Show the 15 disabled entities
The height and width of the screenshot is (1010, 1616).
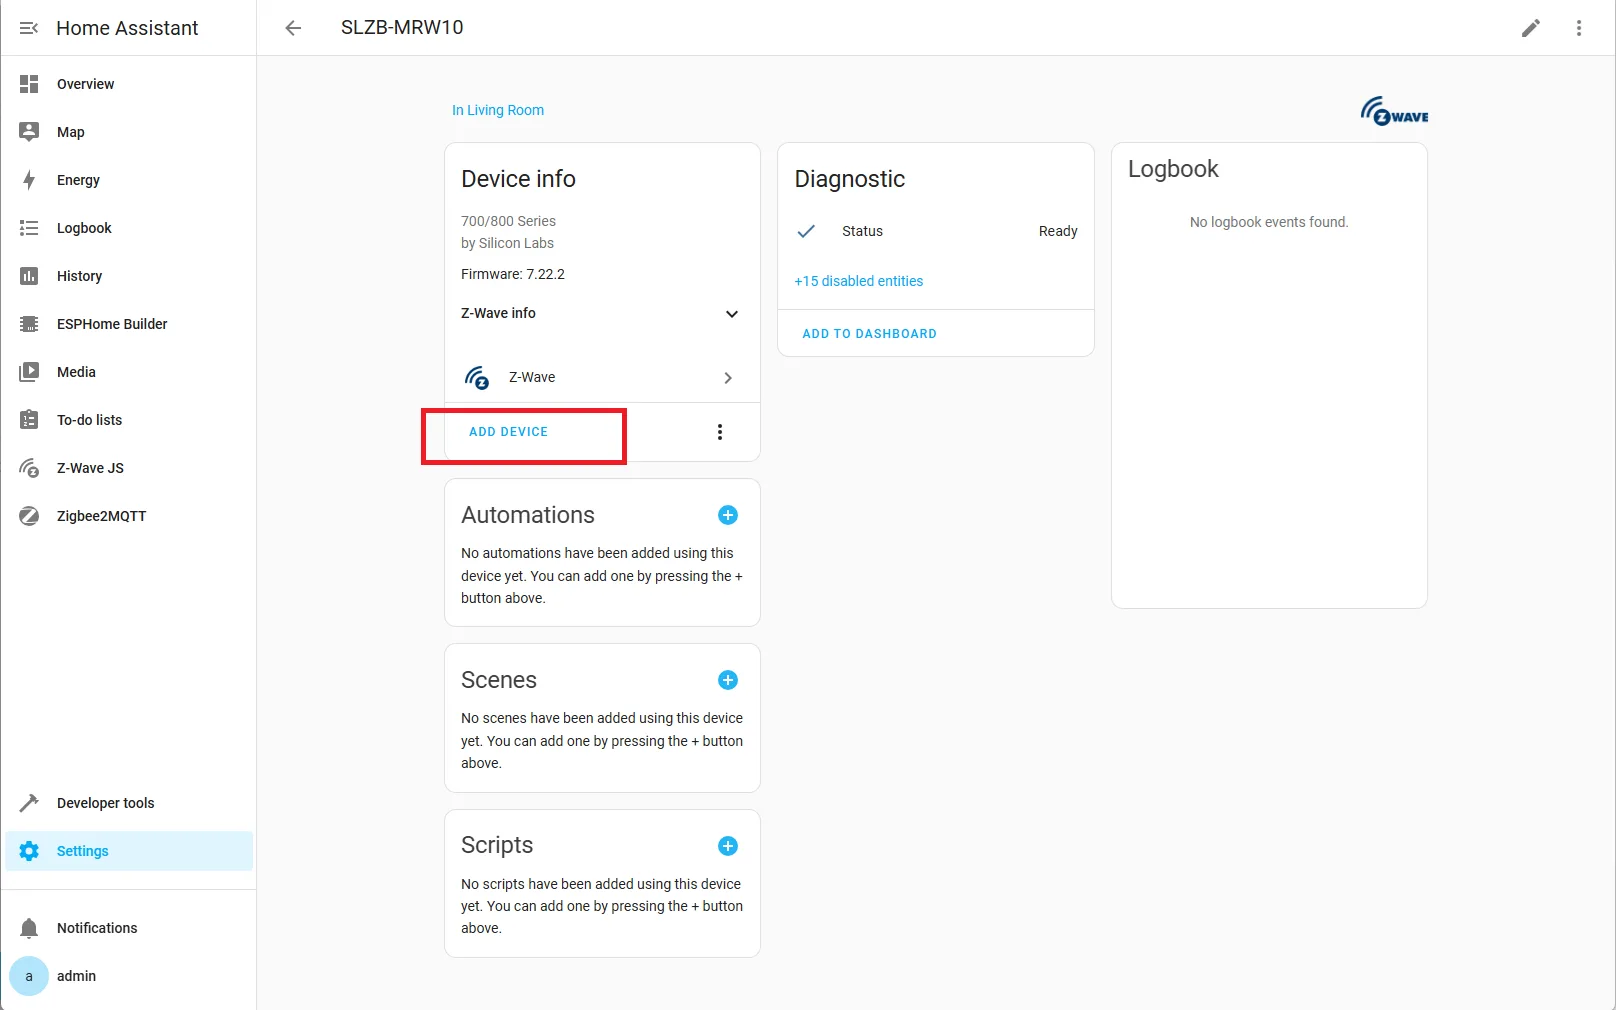coord(857,281)
